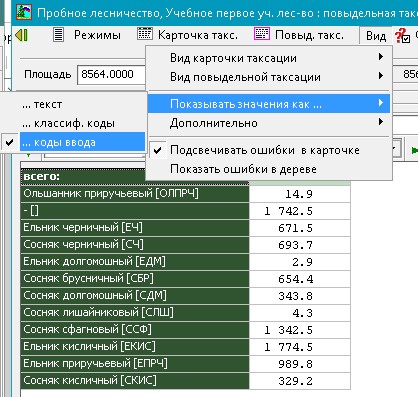Select row Сосняк брусничный [СБР]
The height and width of the screenshot is (397, 418).
tap(135, 279)
